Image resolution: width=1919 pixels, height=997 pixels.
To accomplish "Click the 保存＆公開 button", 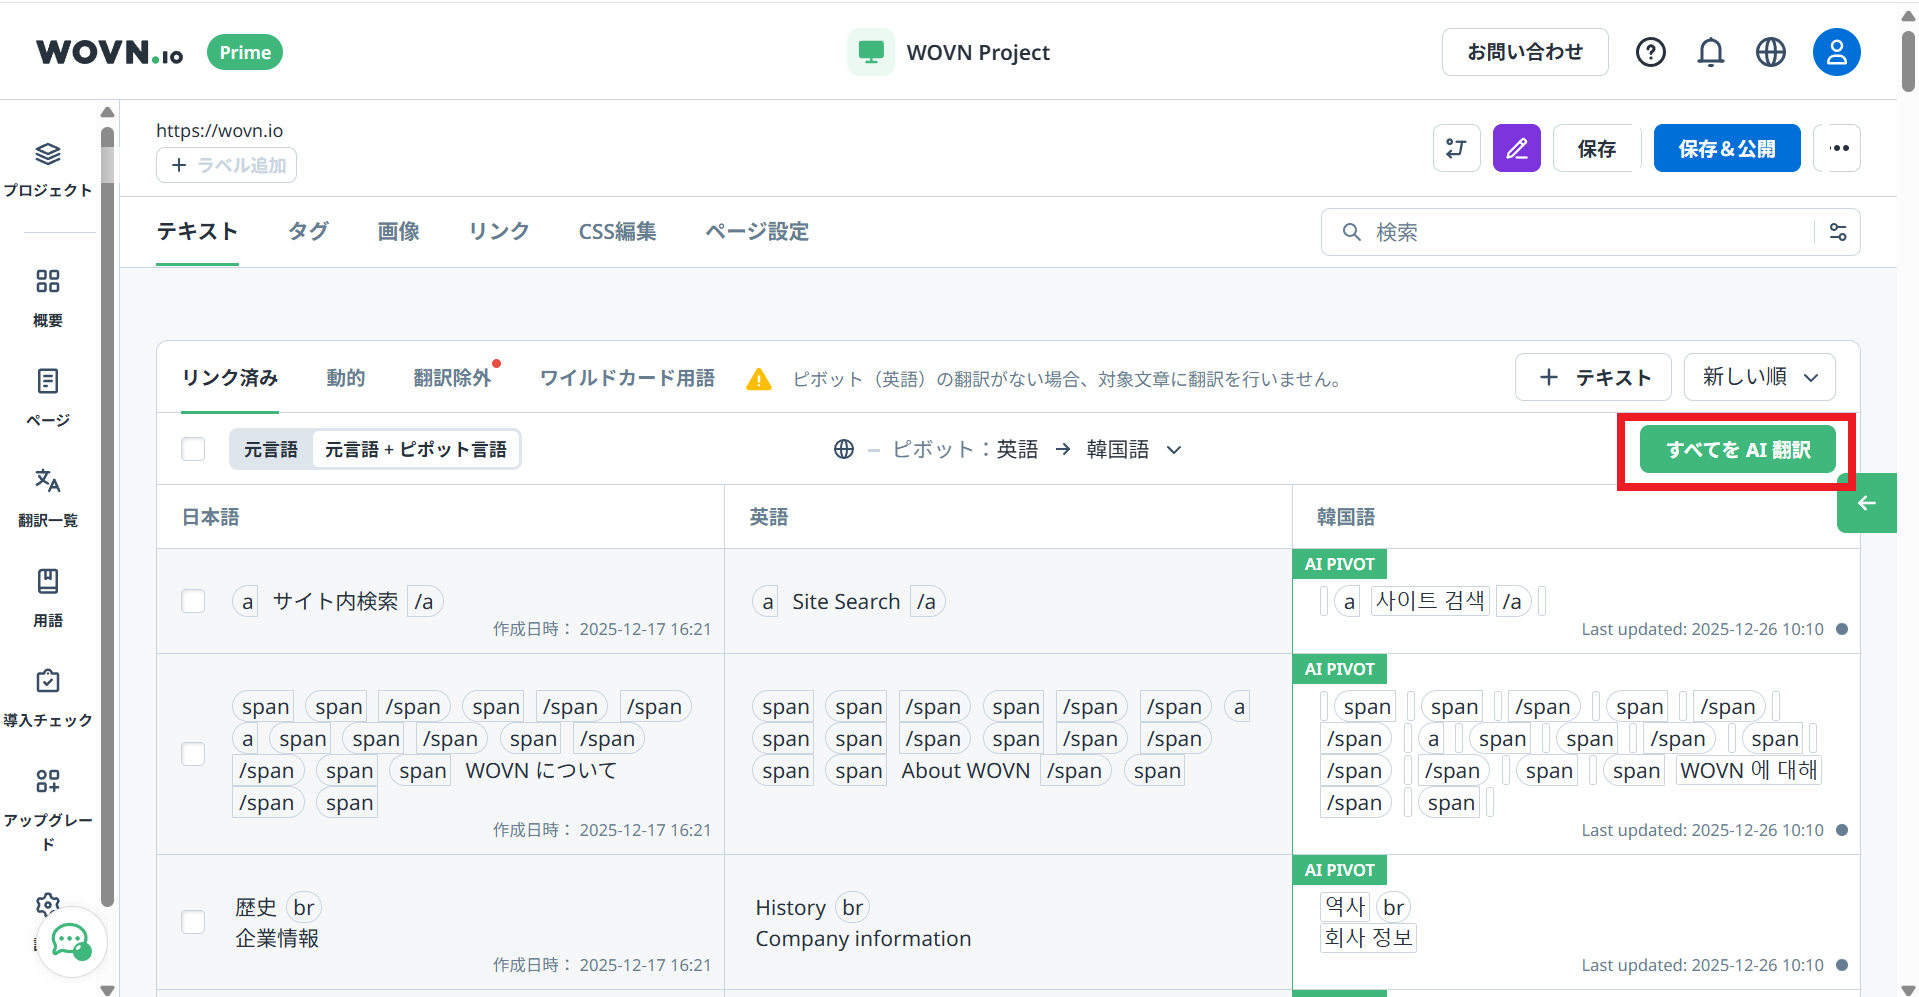I will pyautogui.click(x=1726, y=149).
